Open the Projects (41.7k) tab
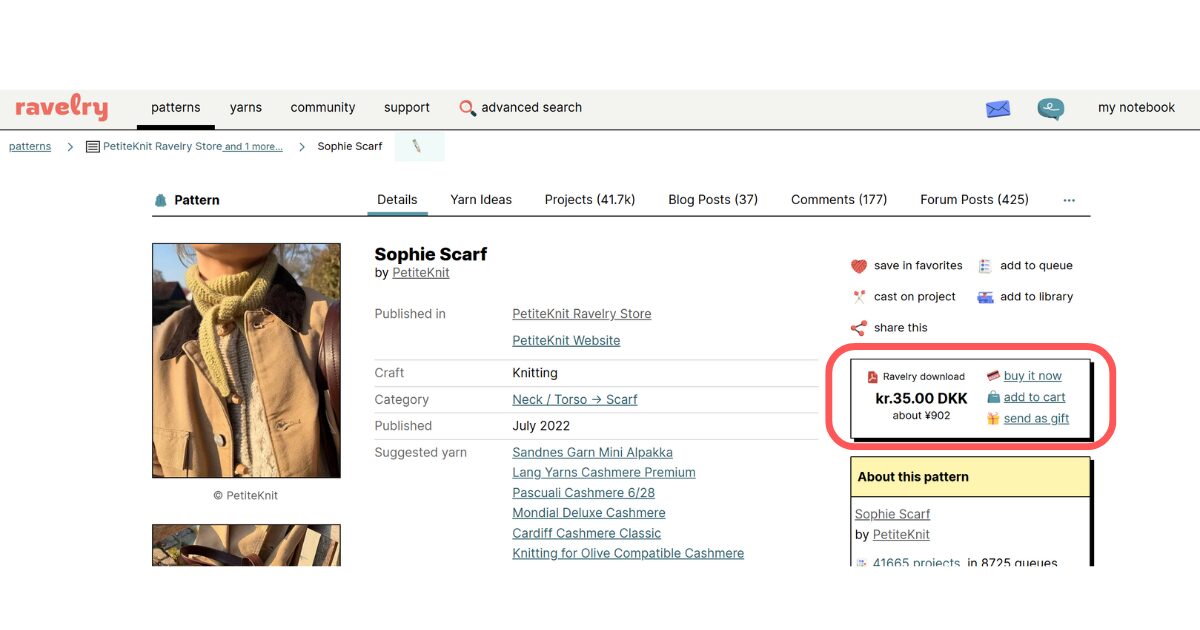The image size is (1200, 630). (589, 200)
